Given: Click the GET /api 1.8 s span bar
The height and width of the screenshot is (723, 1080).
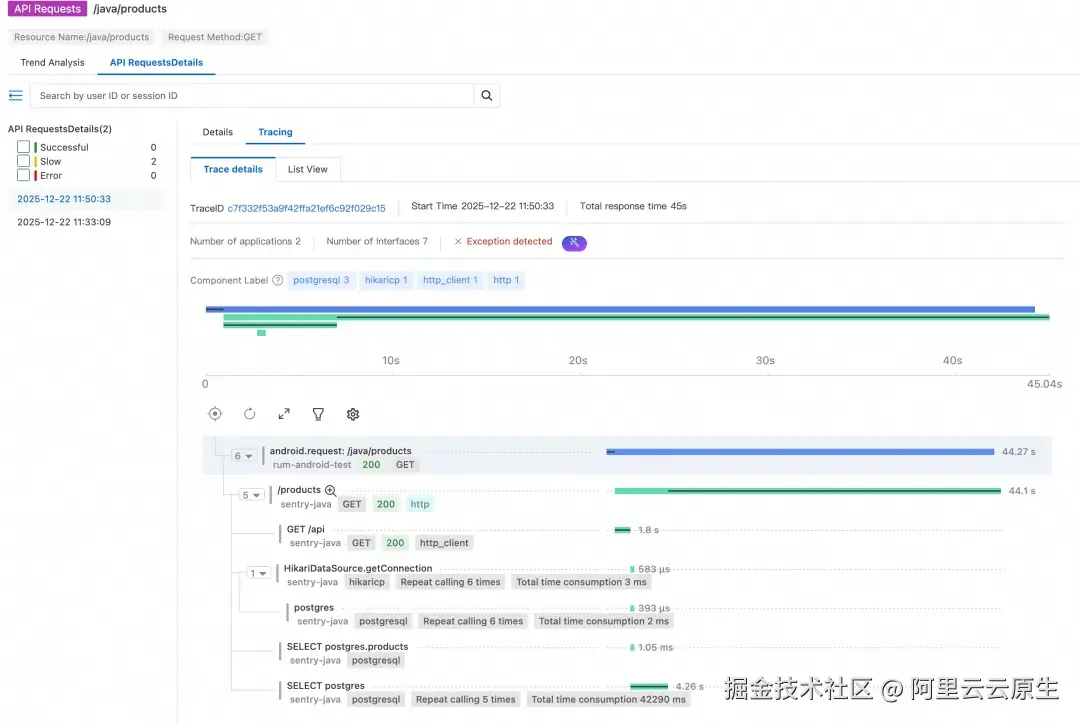Looking at the screenshot, I should click(623, 530).
